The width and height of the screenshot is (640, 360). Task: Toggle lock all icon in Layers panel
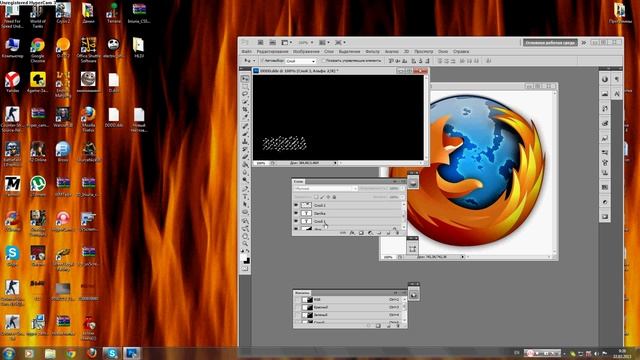(334, 197)
